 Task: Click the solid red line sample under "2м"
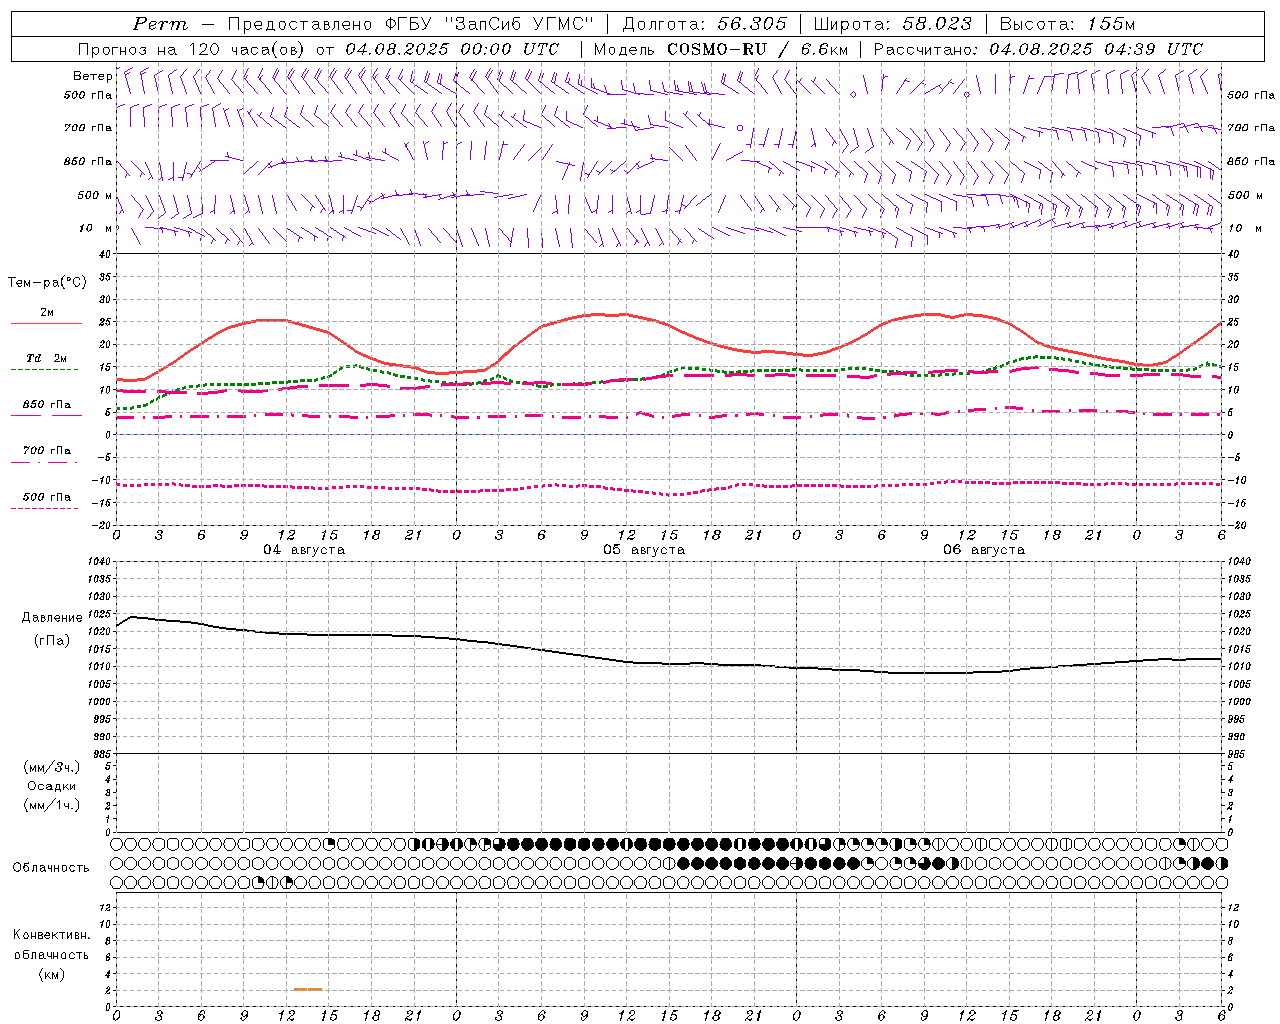(x=46, y=324)
